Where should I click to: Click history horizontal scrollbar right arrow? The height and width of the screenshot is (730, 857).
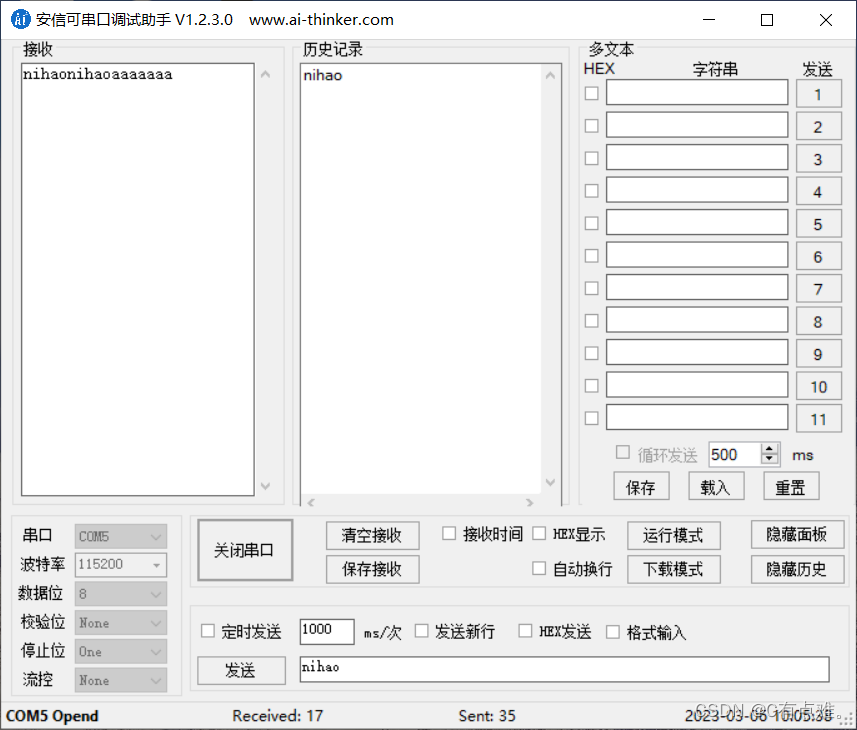tap(529, 502)
